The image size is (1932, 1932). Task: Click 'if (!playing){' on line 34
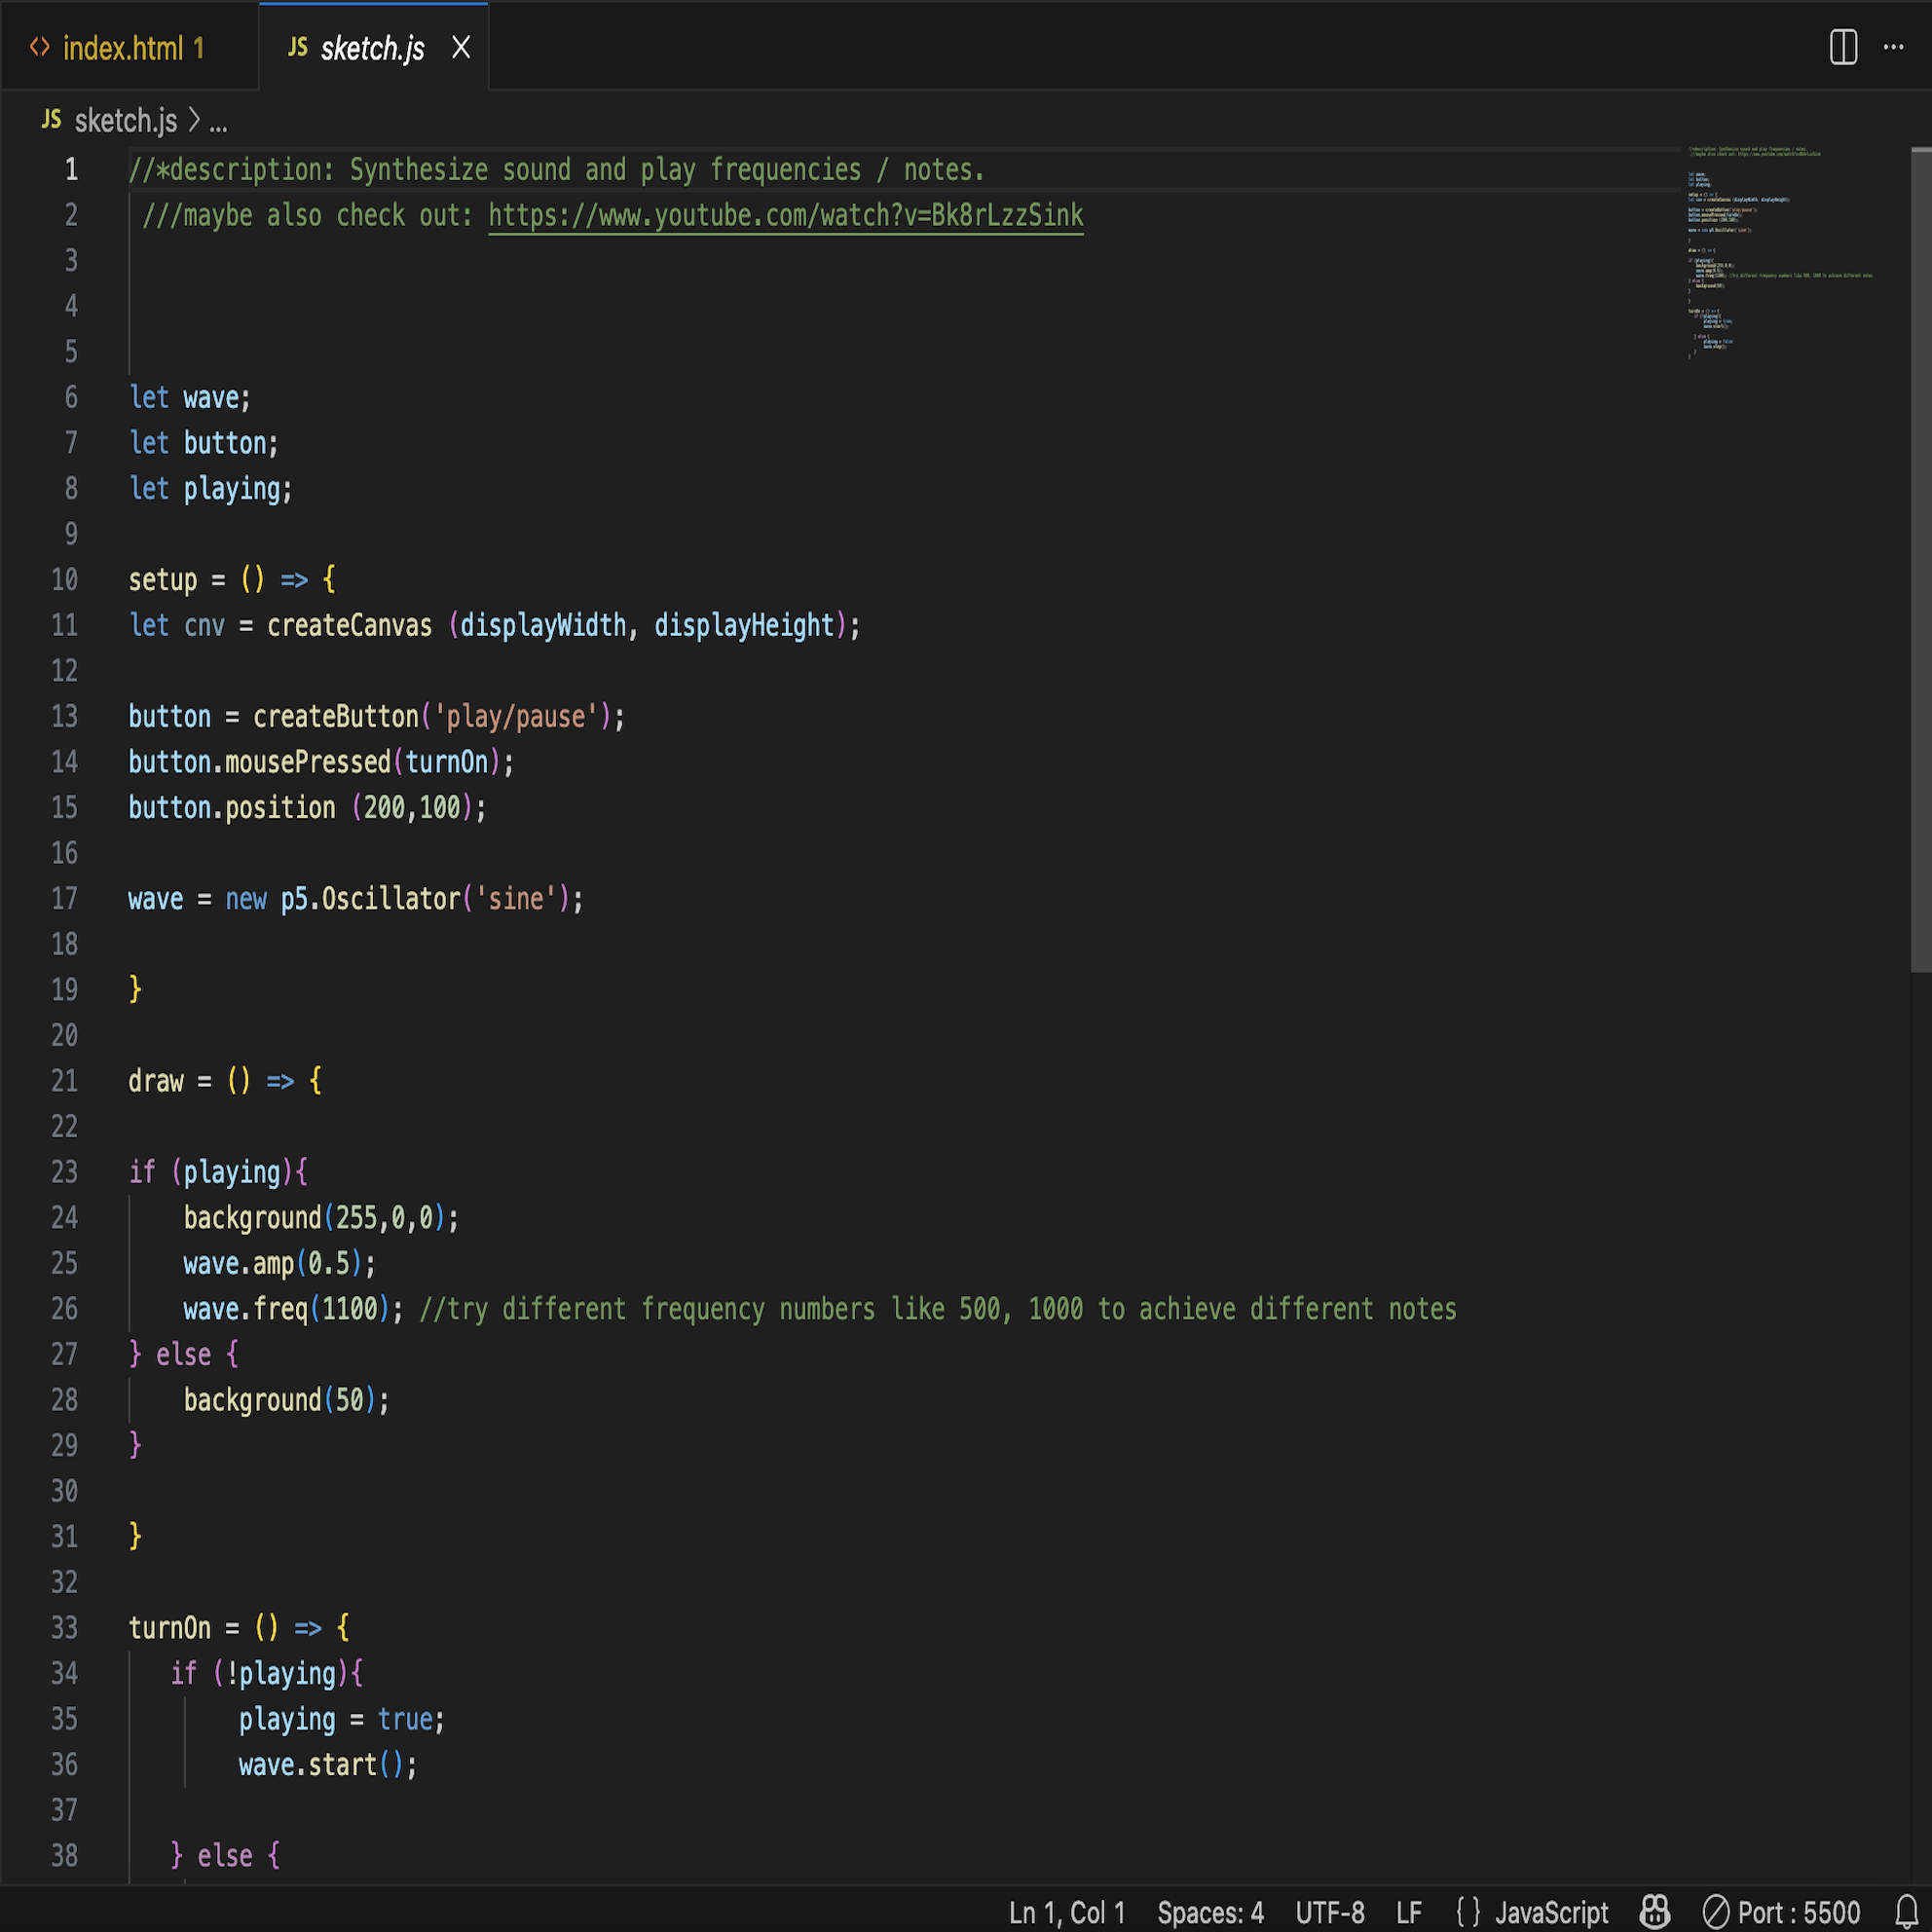(x=267, y=1673)
